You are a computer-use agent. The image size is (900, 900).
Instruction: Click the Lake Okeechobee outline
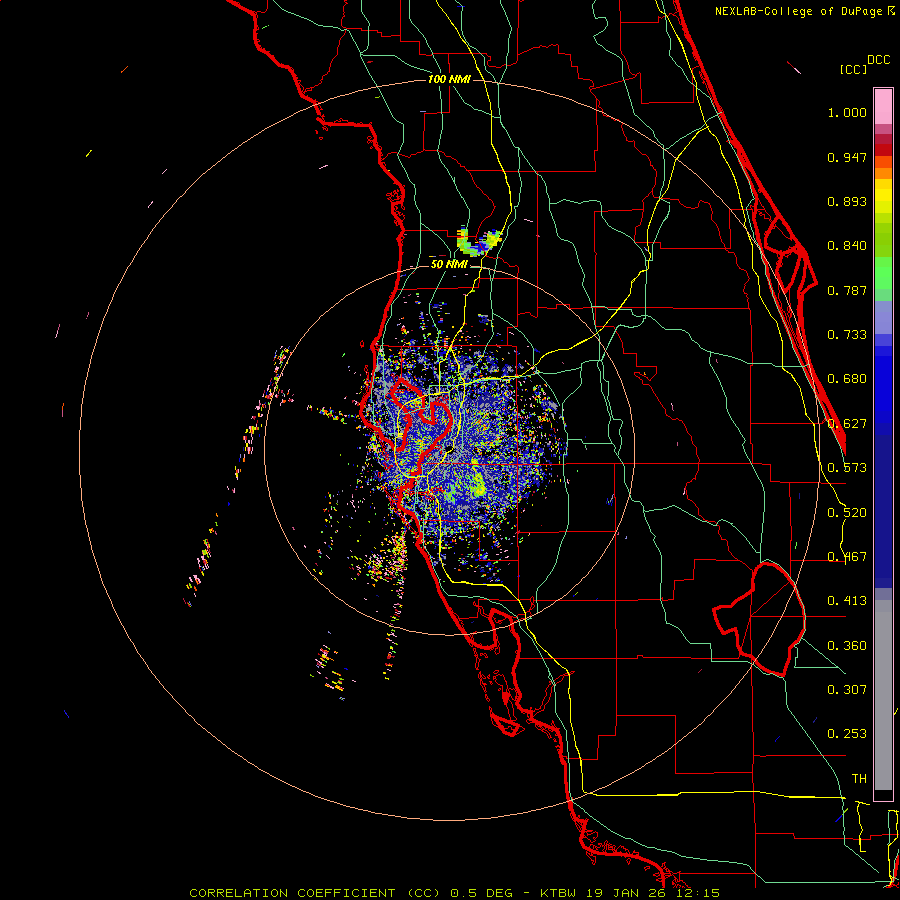760,619
